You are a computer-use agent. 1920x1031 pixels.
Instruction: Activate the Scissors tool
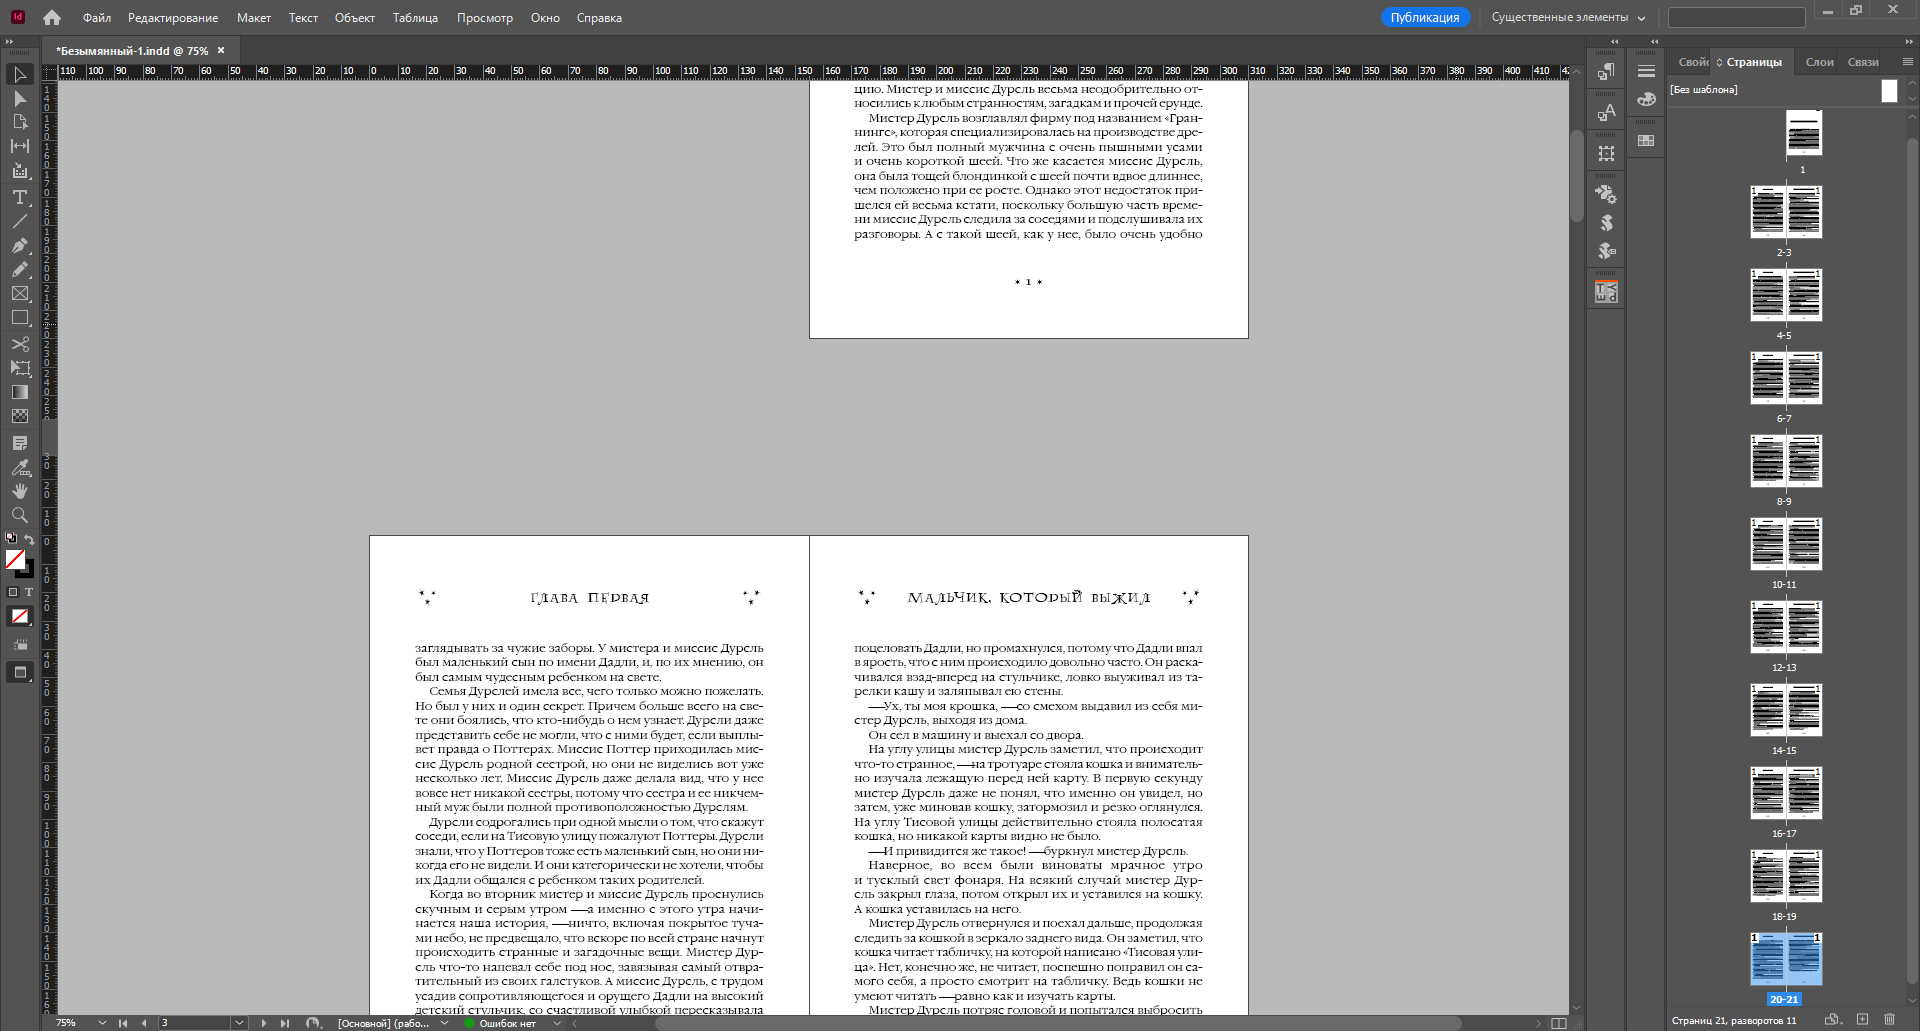tap(20, 344)
